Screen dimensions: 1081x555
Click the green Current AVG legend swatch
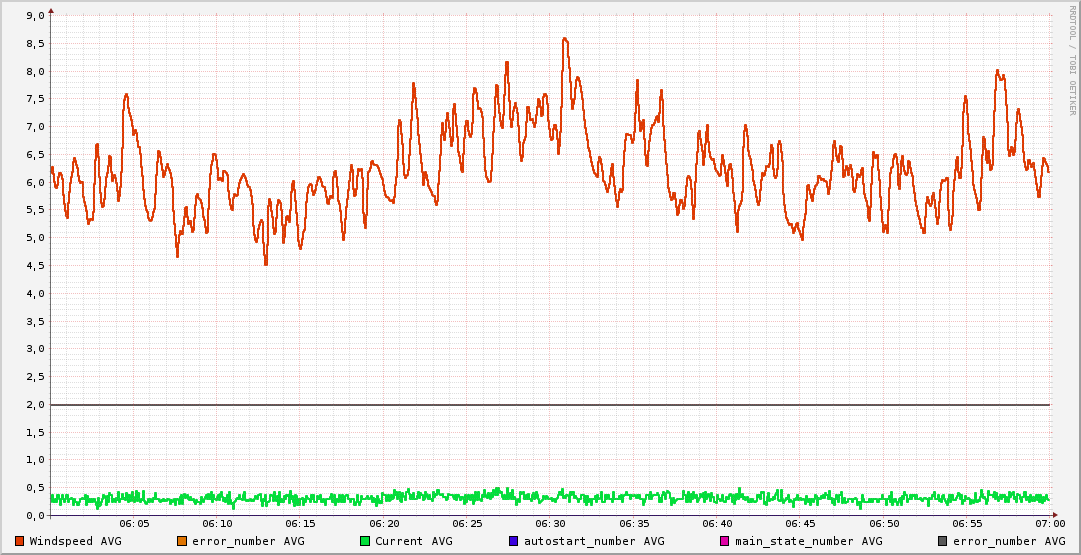coord(365,541)
